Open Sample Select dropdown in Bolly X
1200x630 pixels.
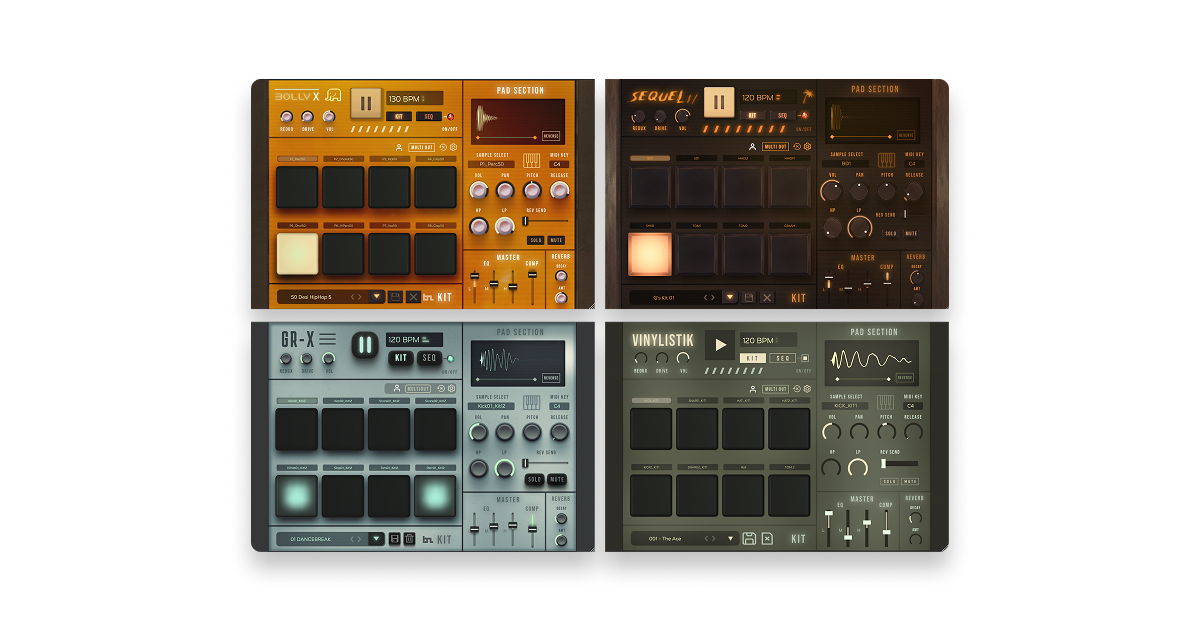[x=491, y=164]
